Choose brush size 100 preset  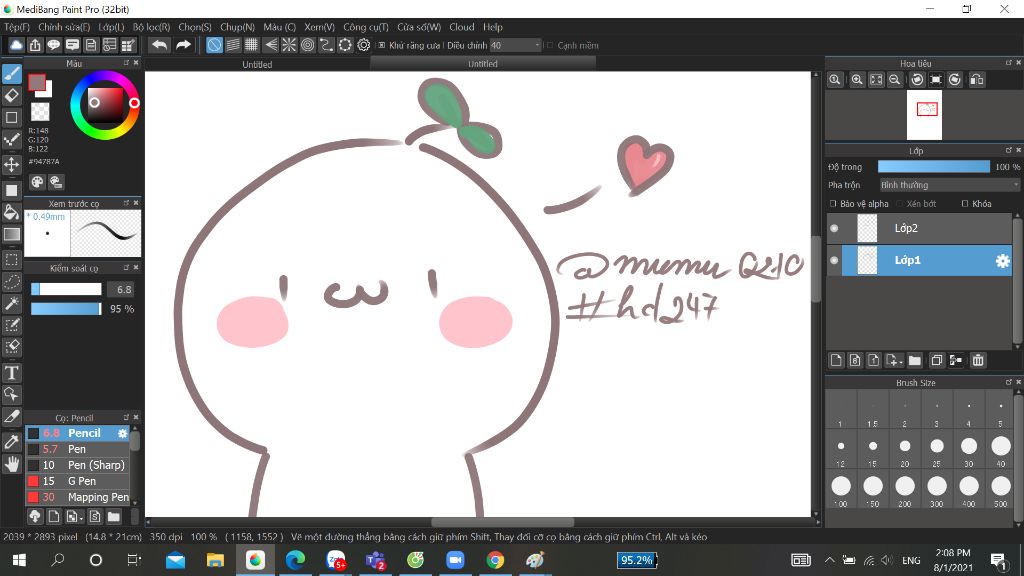coord(840,489)
